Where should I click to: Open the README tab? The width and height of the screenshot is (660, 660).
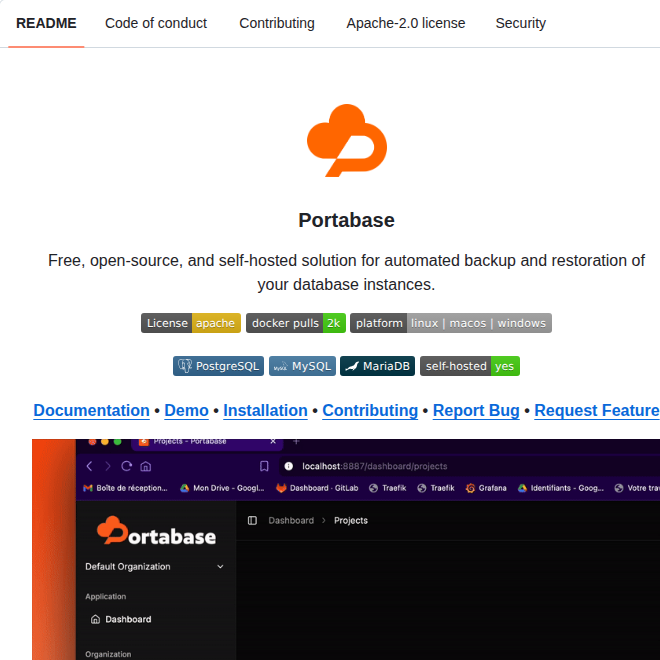click(46, 23)
